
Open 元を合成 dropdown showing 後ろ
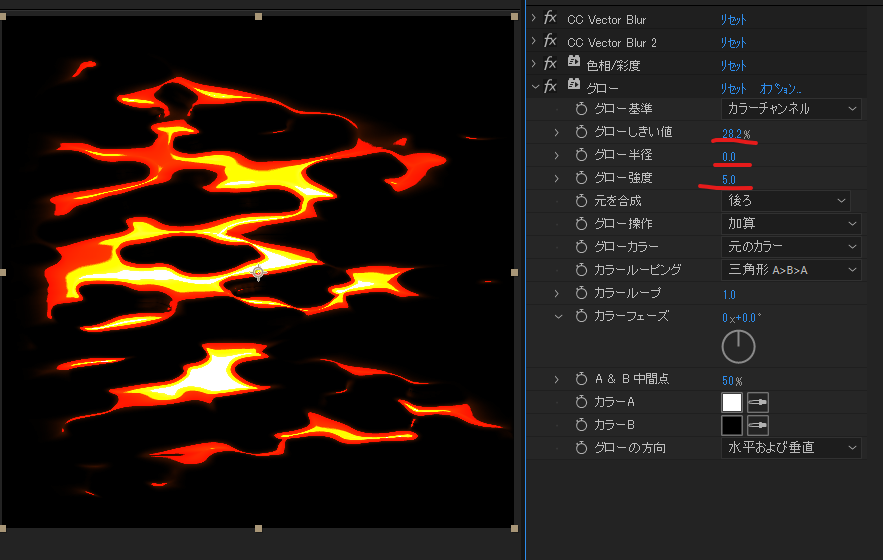pos(785,201)
